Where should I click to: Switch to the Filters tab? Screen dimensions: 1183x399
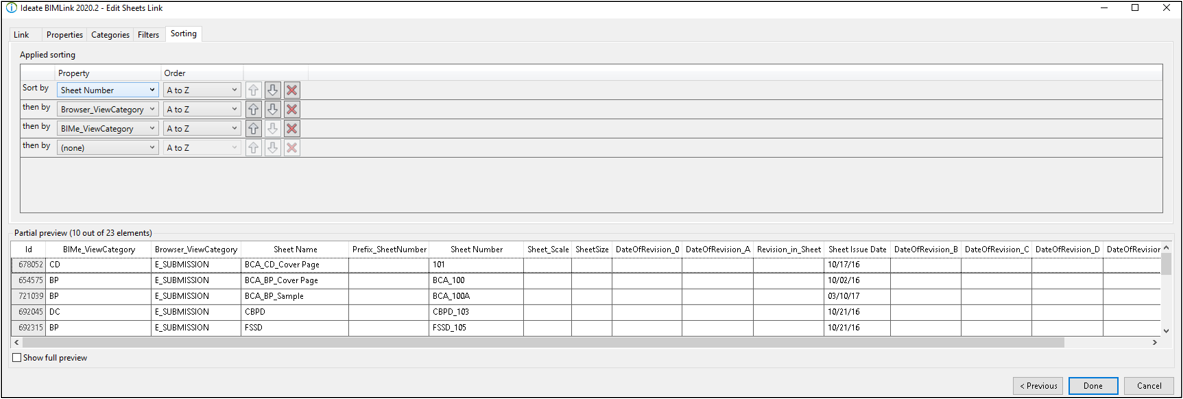click(148, 35)
